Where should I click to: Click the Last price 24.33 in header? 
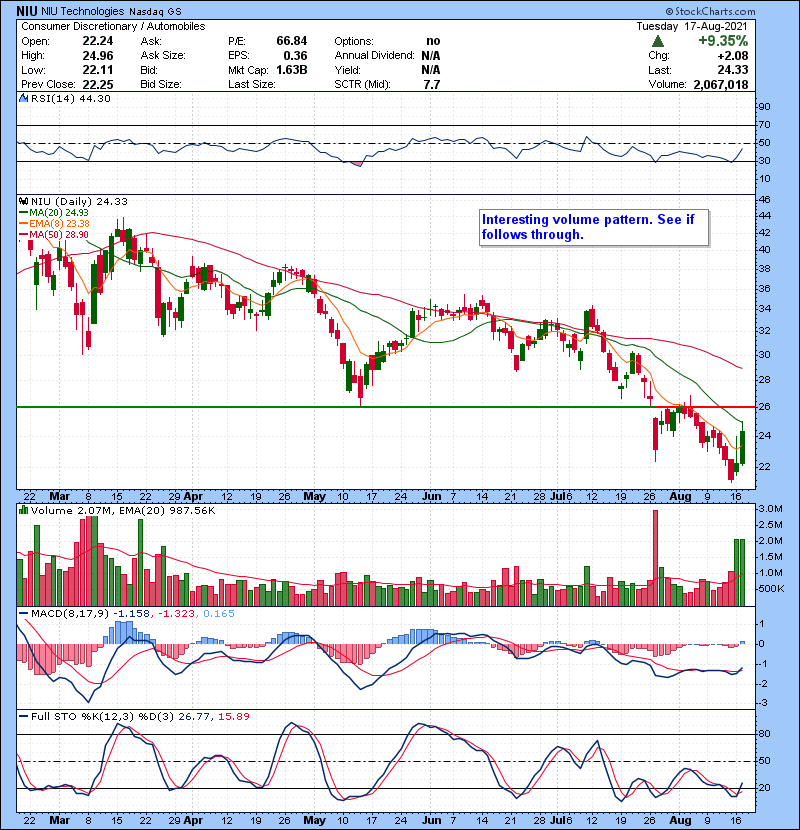point(733,70)
